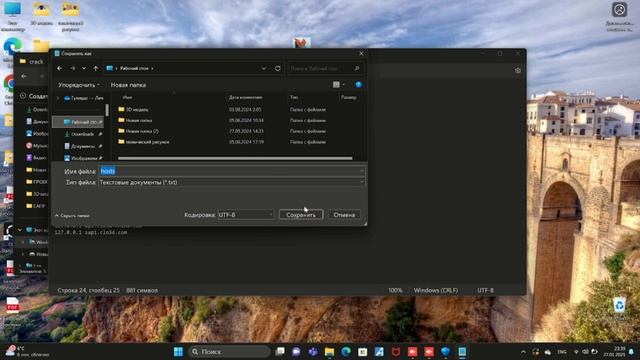Click the UTF-8 entry in Notepad status bar

click(x=485, y=290)
